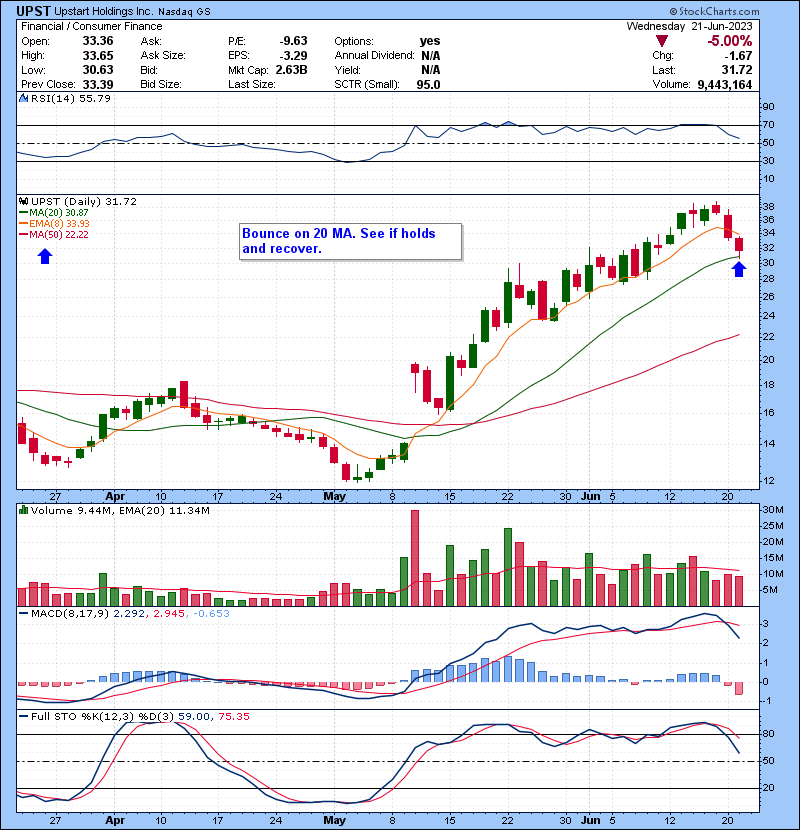800x830 pixels.
Task: Click the Annual Dividend label
Action: coord(374,55)
